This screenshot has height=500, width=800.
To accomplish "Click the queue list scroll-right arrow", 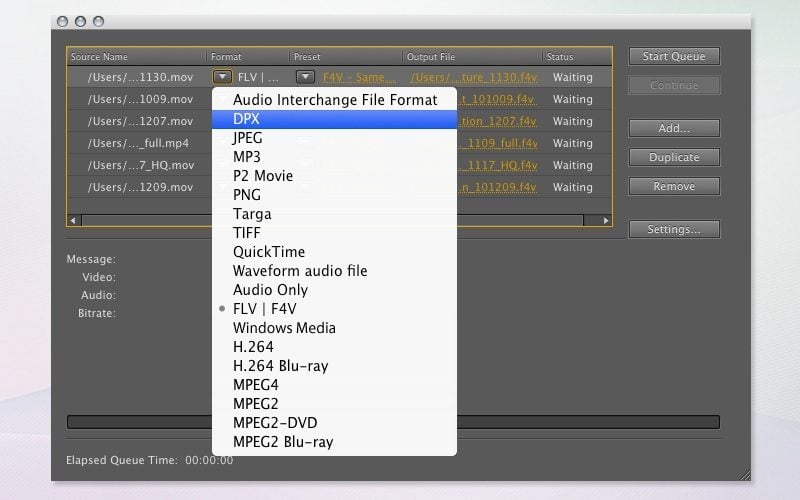I will (x=605, y=220).
